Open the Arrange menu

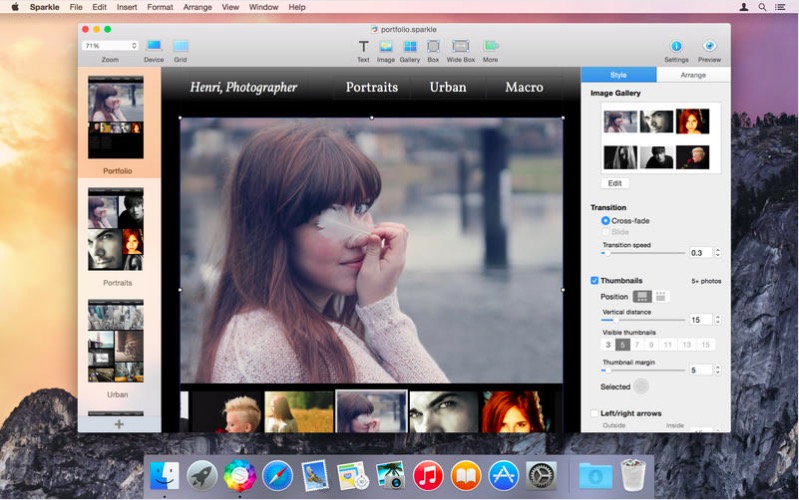[197, 7]
